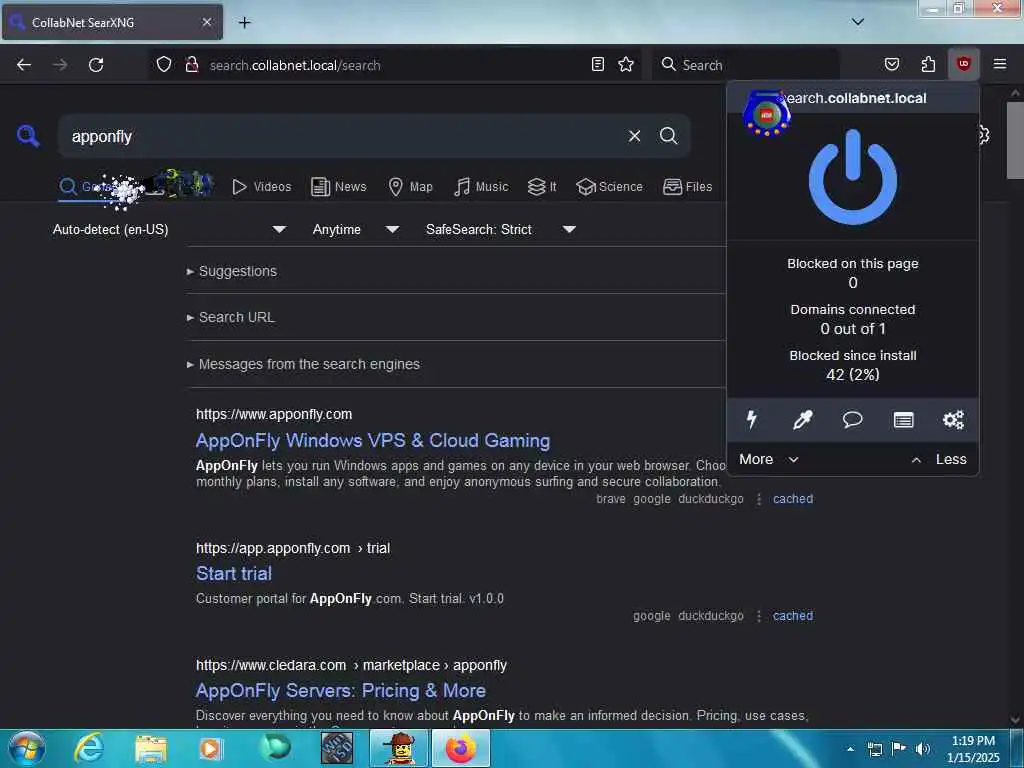Click tracking protection shield icon

click(164, 64)
